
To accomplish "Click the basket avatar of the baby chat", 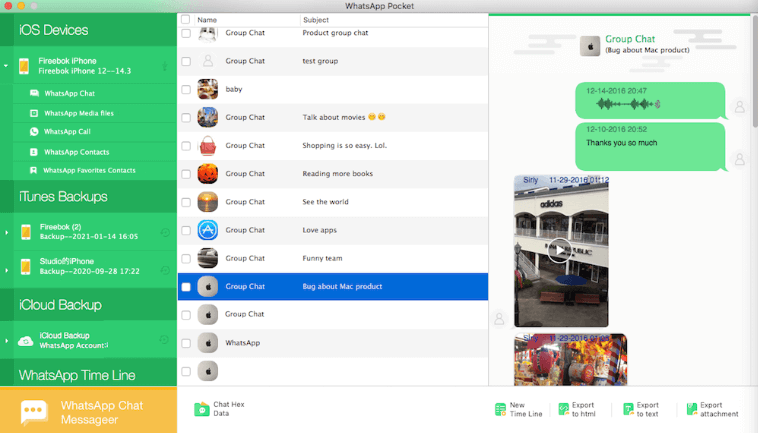I will [x=207, y=89].
